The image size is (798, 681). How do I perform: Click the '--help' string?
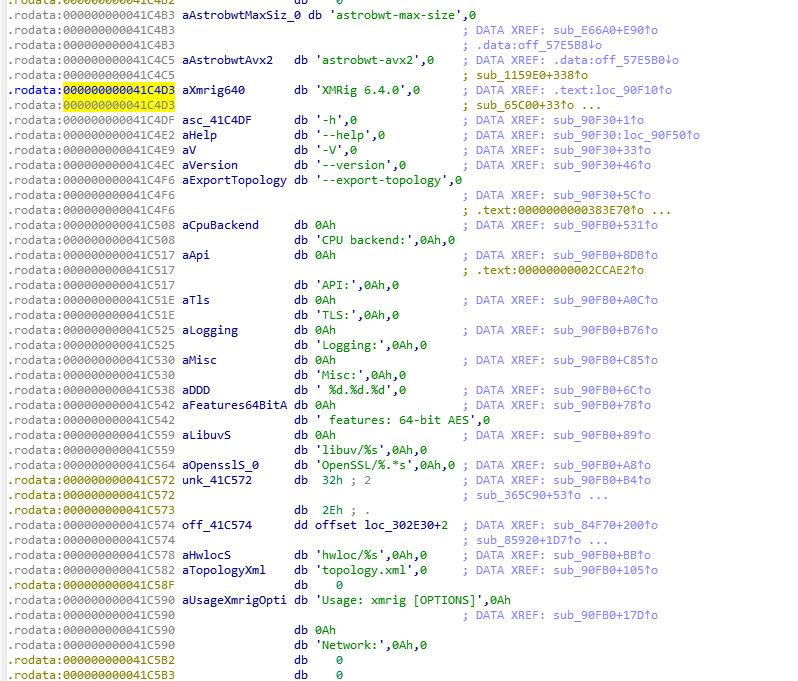click(343, 135)
